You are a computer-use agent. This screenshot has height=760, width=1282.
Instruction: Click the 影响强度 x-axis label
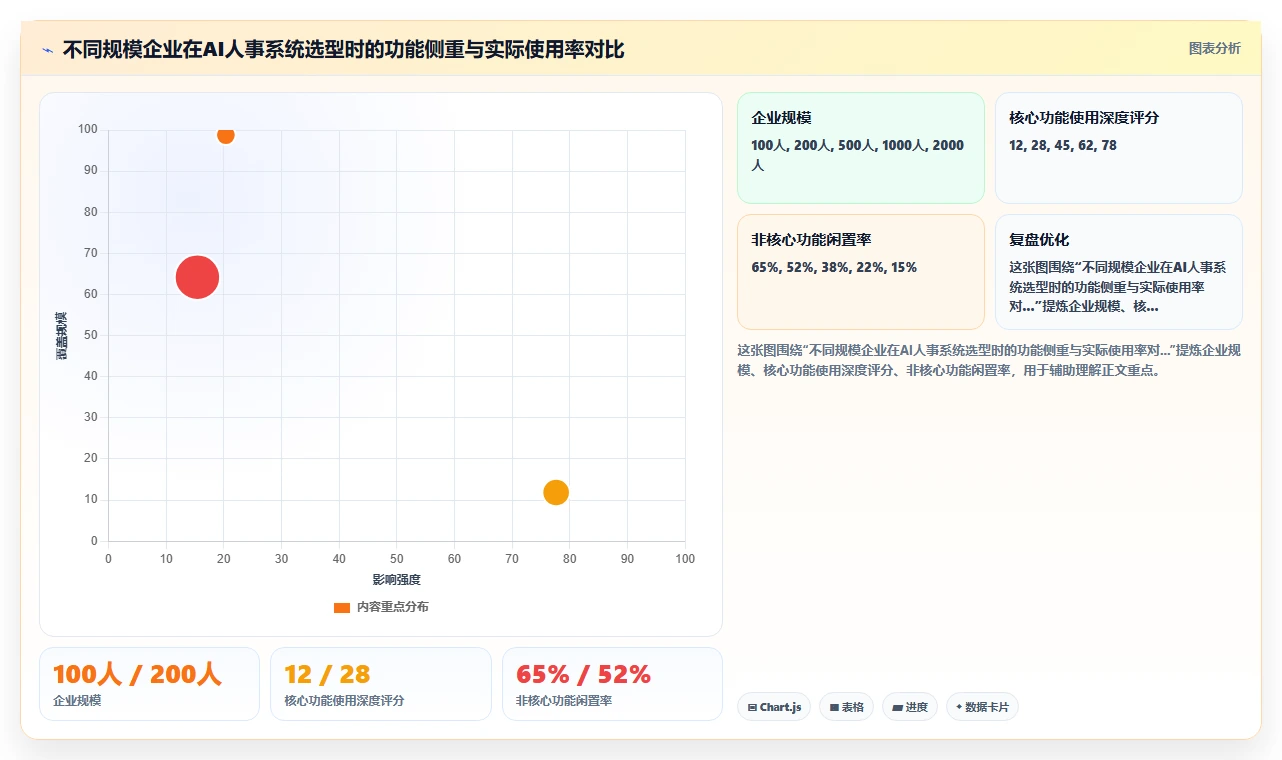[397, 580]
